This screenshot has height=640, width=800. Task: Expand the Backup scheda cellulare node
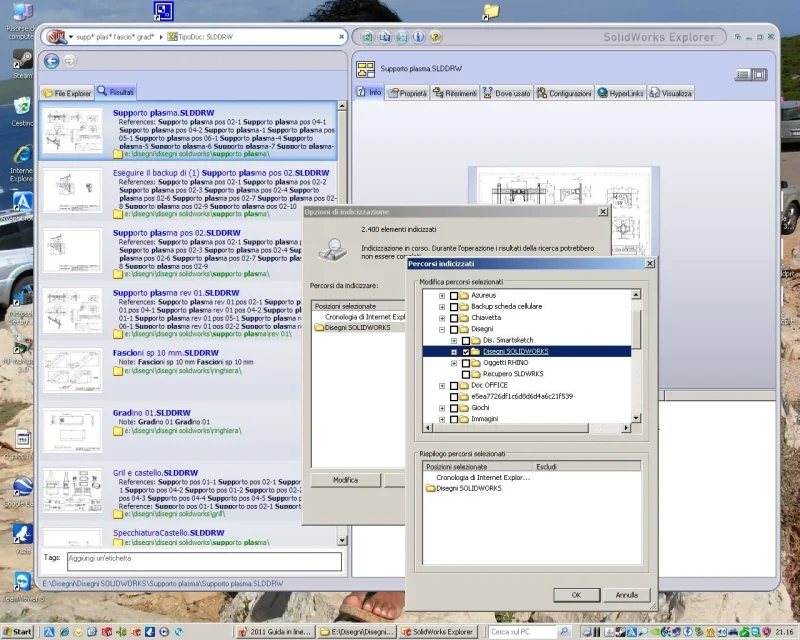click(442, 307)
